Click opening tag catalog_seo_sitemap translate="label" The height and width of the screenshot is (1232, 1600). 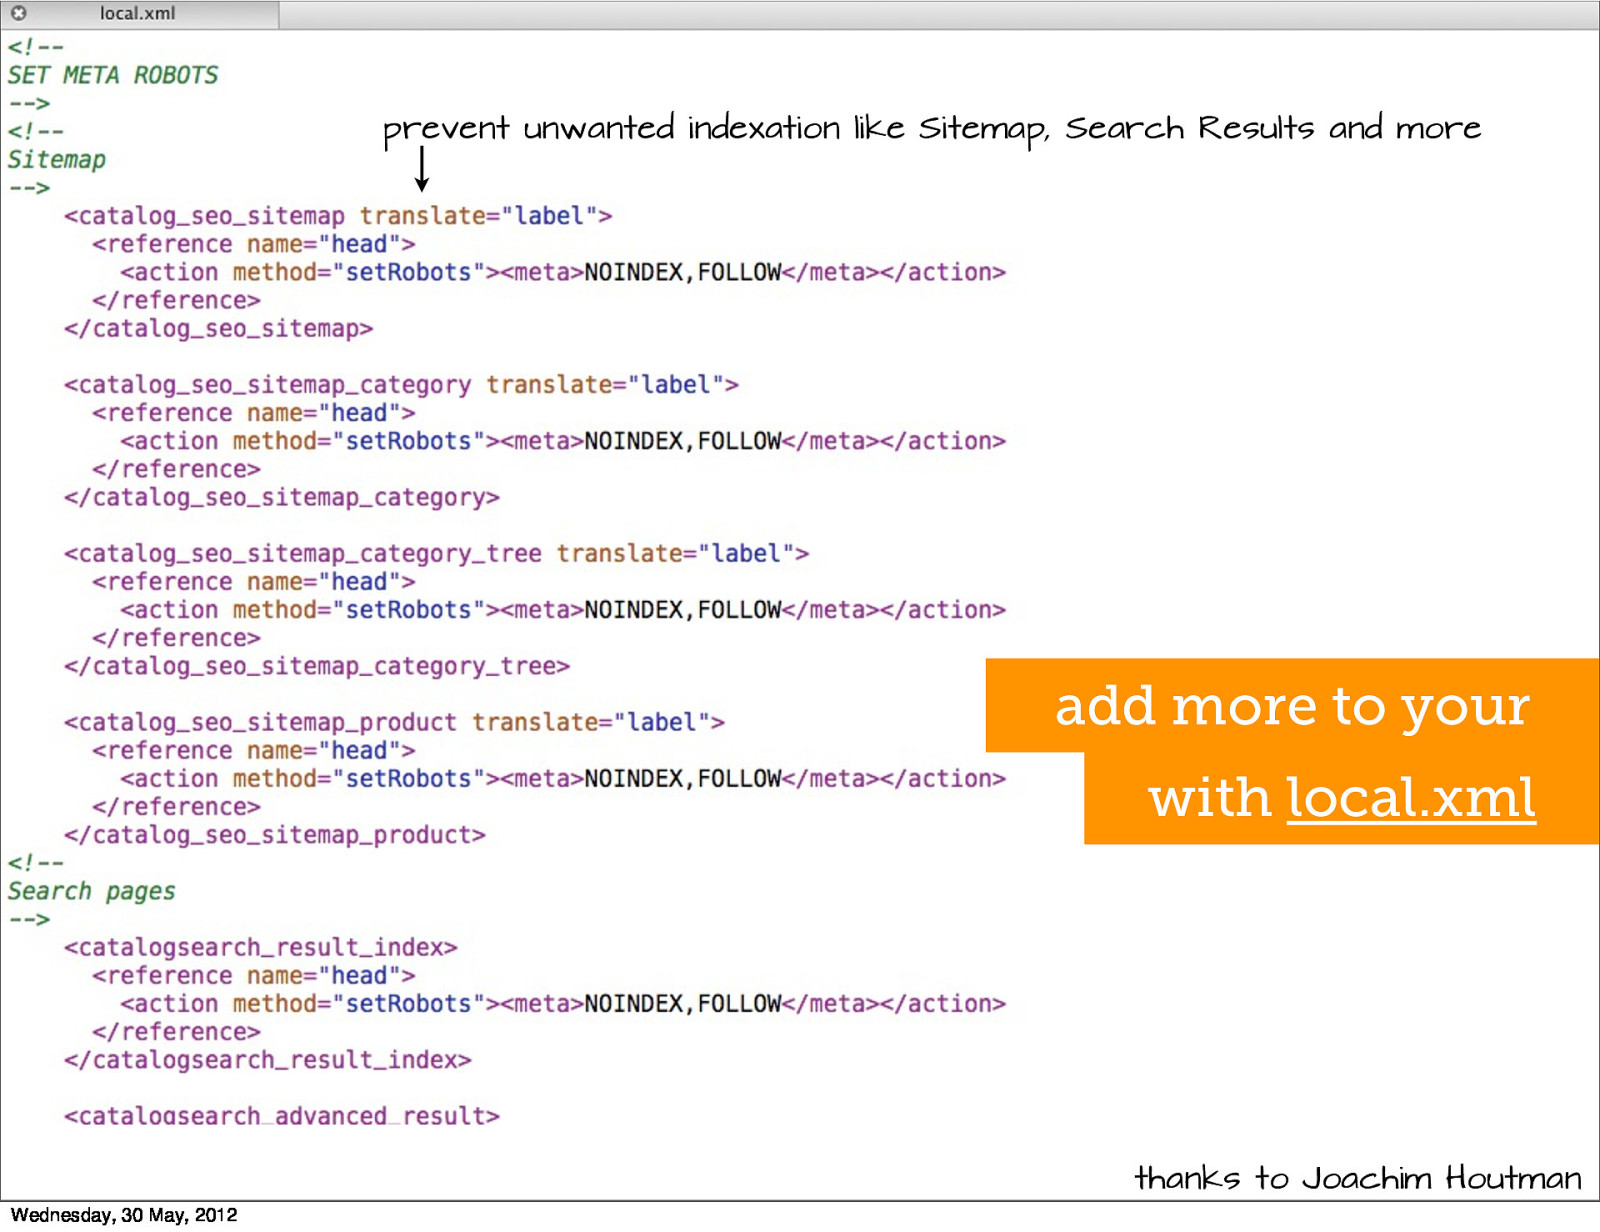click(x=338, y=217)
